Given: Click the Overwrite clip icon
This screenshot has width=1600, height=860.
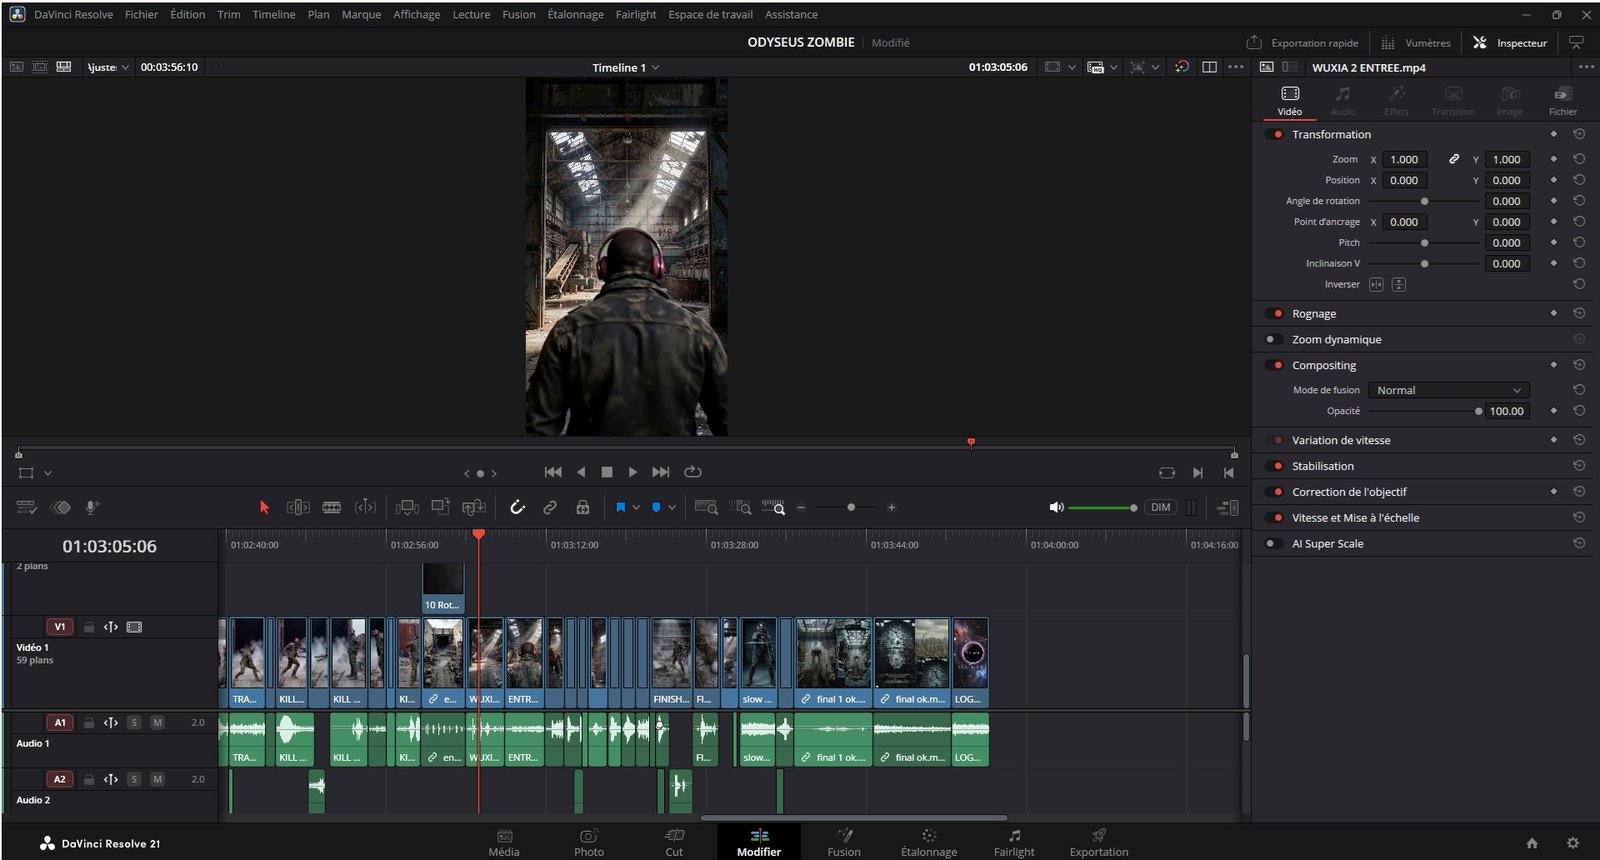Looking at the screenshot, I should pos(441,507).
